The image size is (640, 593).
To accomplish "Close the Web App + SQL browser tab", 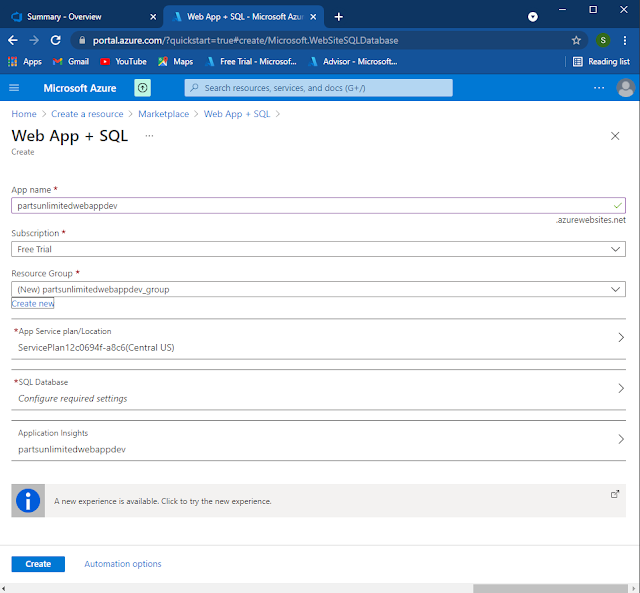I will coord(313,17).
